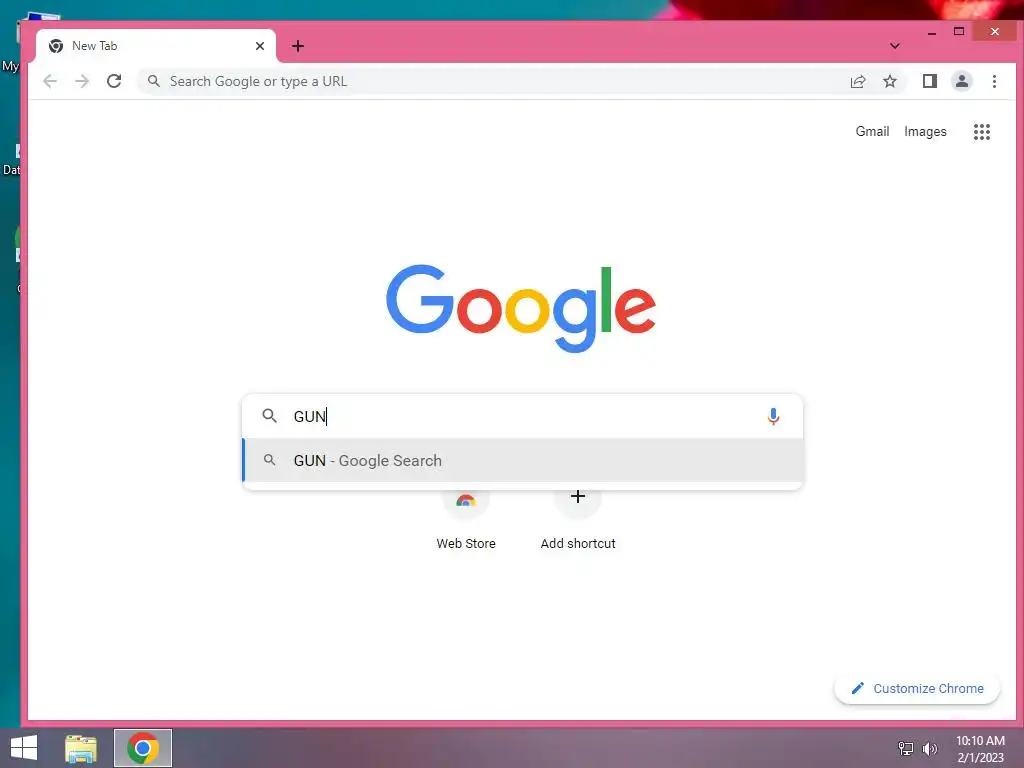Image resolution: width=1024 pixels, height=768 pixels.
Task: Click the search icon in address bar
Action: [153, 81]
